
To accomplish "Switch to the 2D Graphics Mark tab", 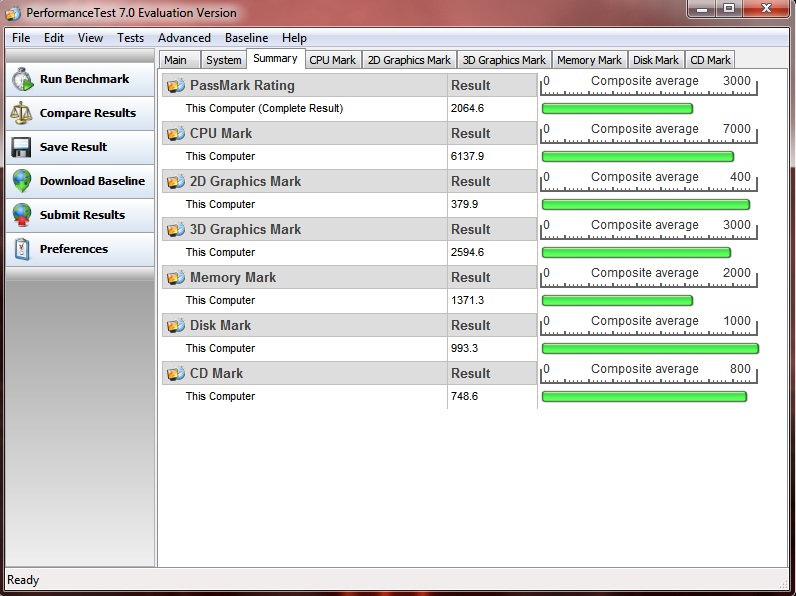I will pos(409,60).
